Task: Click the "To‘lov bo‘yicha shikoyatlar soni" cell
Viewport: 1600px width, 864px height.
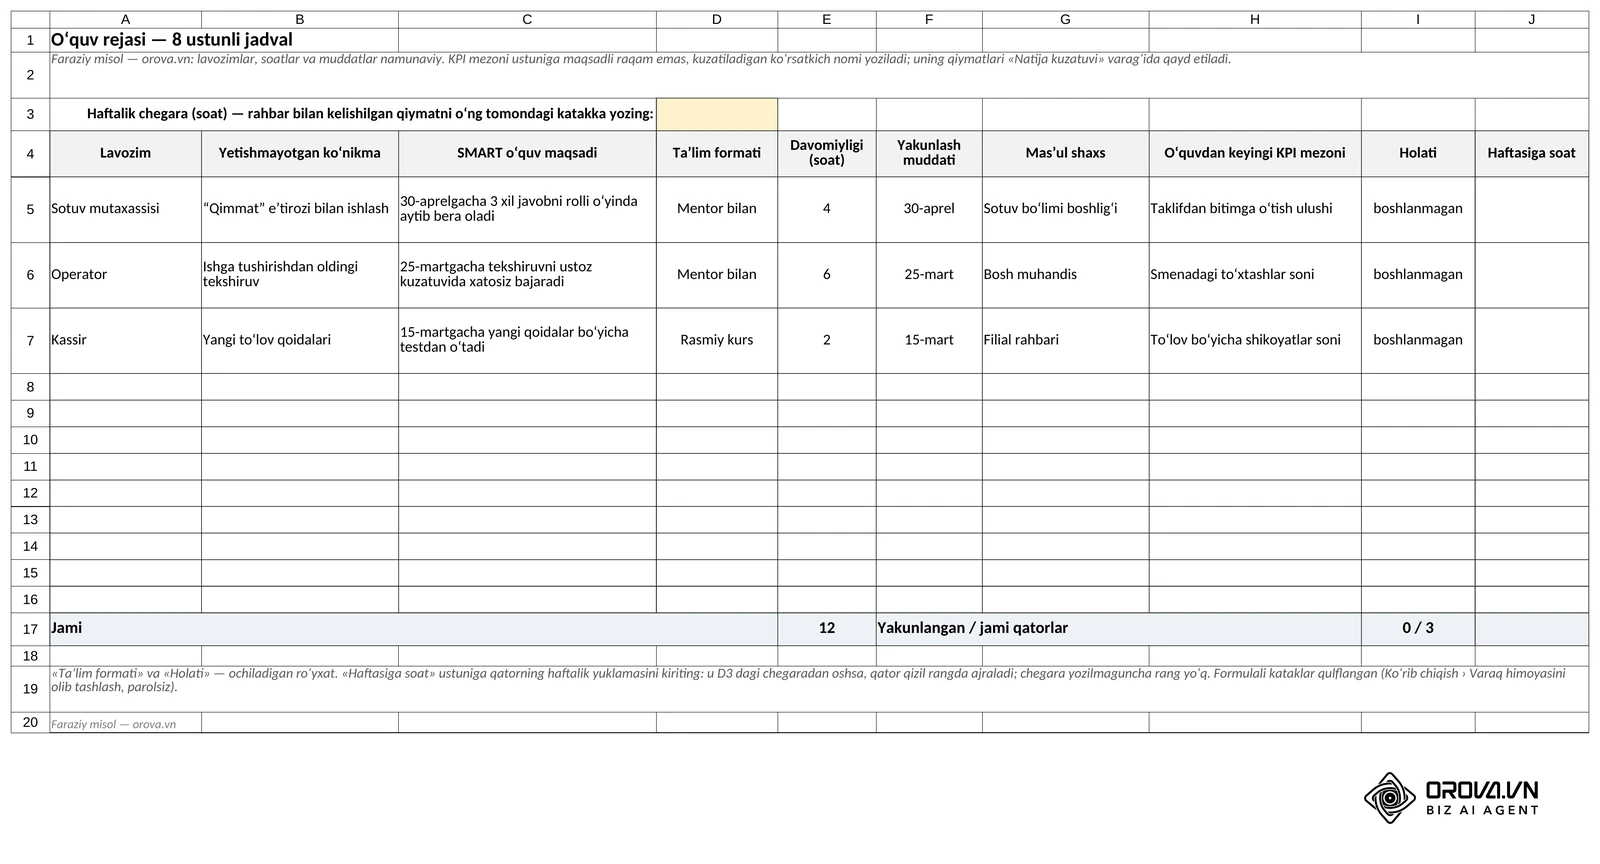Action: point(1254,340)
